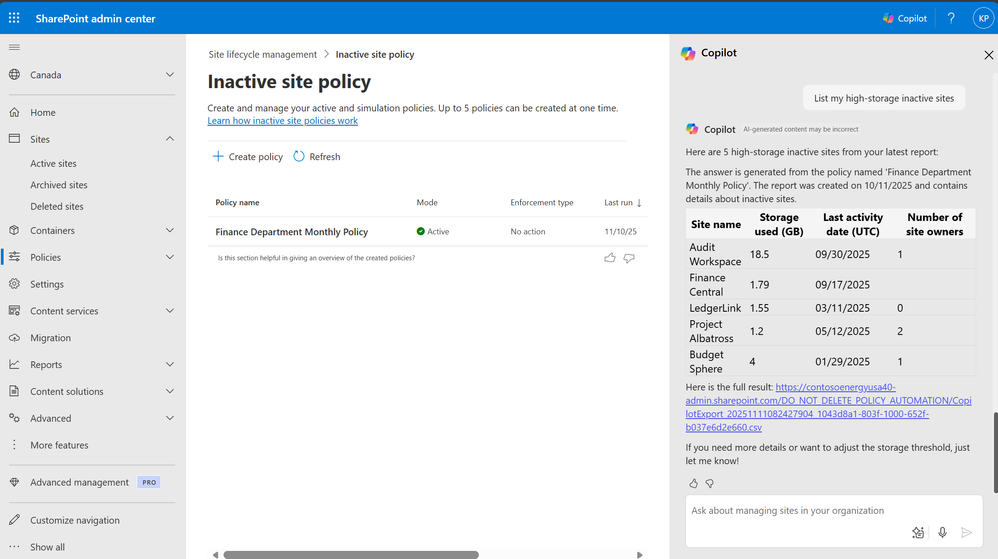998x559 pixels.
Task: Click the Reports chart icon
Action: (x=14, y=364)
